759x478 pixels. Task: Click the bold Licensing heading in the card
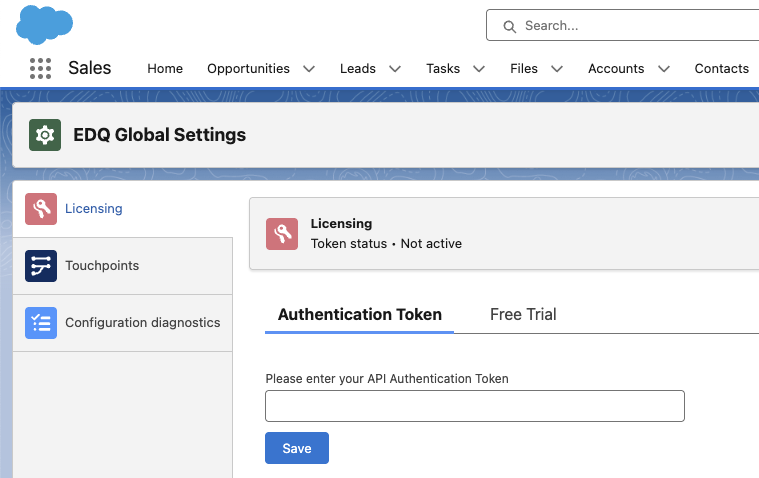(x=341, y=223)
